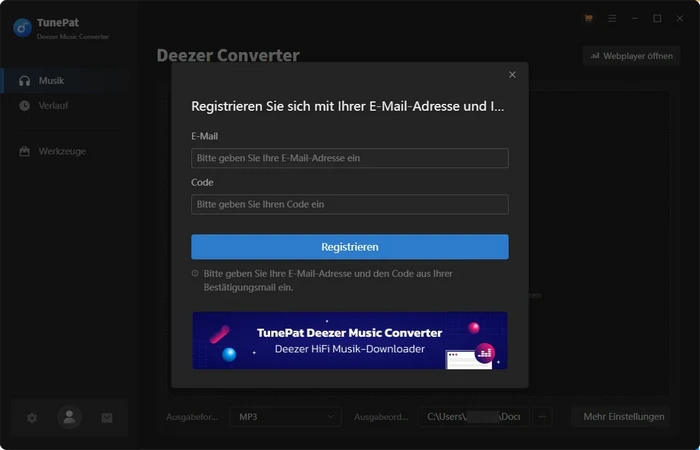
Task: Click the E-Mail address input field
Action: pyautogui.click(x=350, y=158)
